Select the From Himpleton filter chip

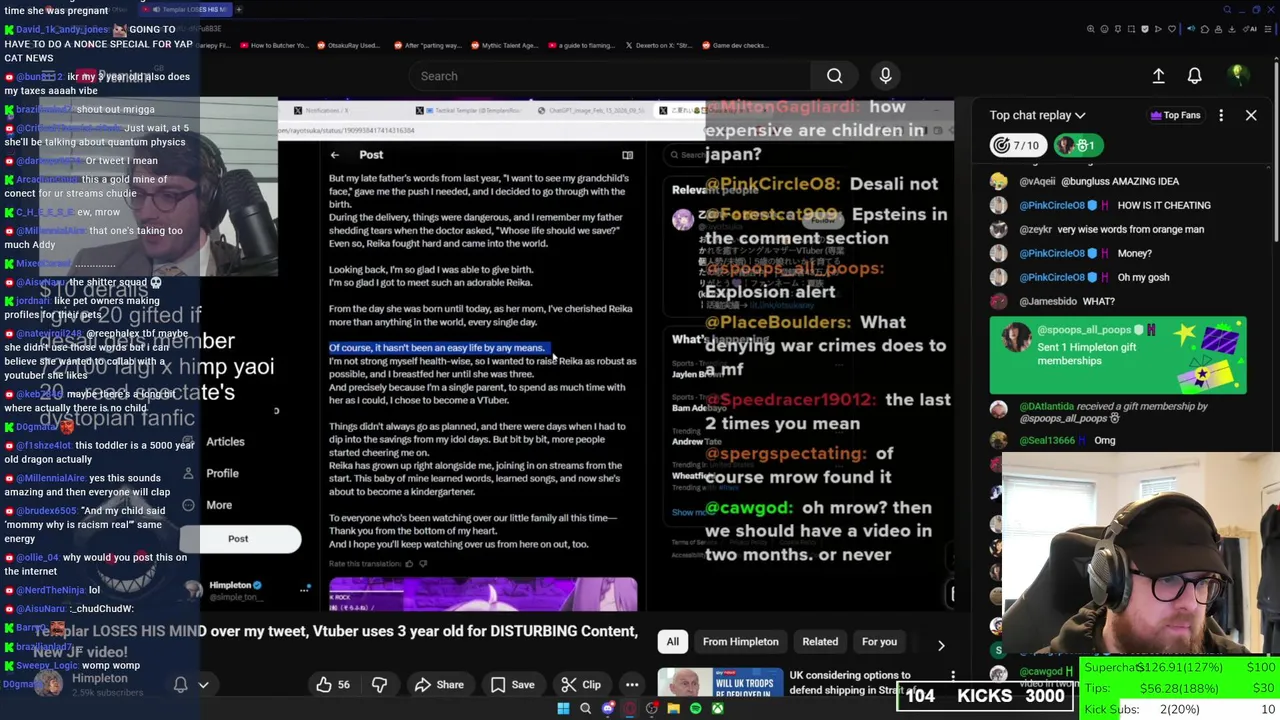point(740,642)
